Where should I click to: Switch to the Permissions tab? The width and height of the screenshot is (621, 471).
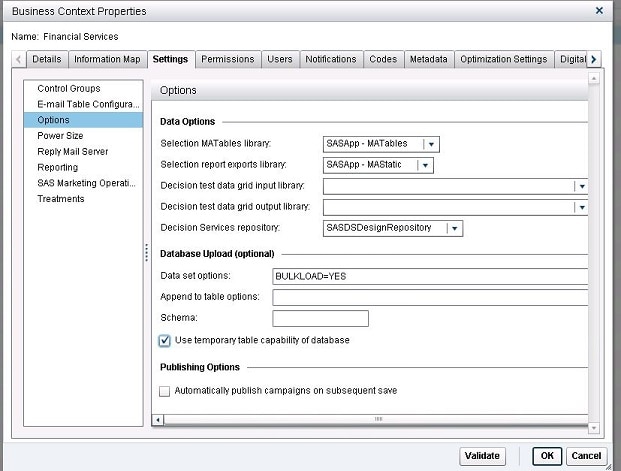coord(227,59)
